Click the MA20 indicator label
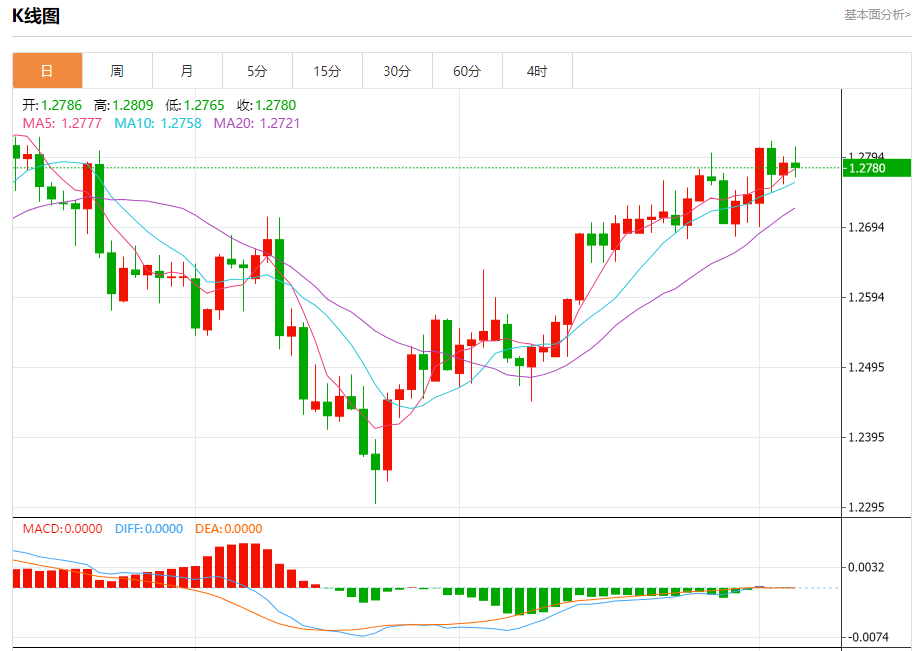This screenshot has width=917, height=651. (x=257, y=123)
